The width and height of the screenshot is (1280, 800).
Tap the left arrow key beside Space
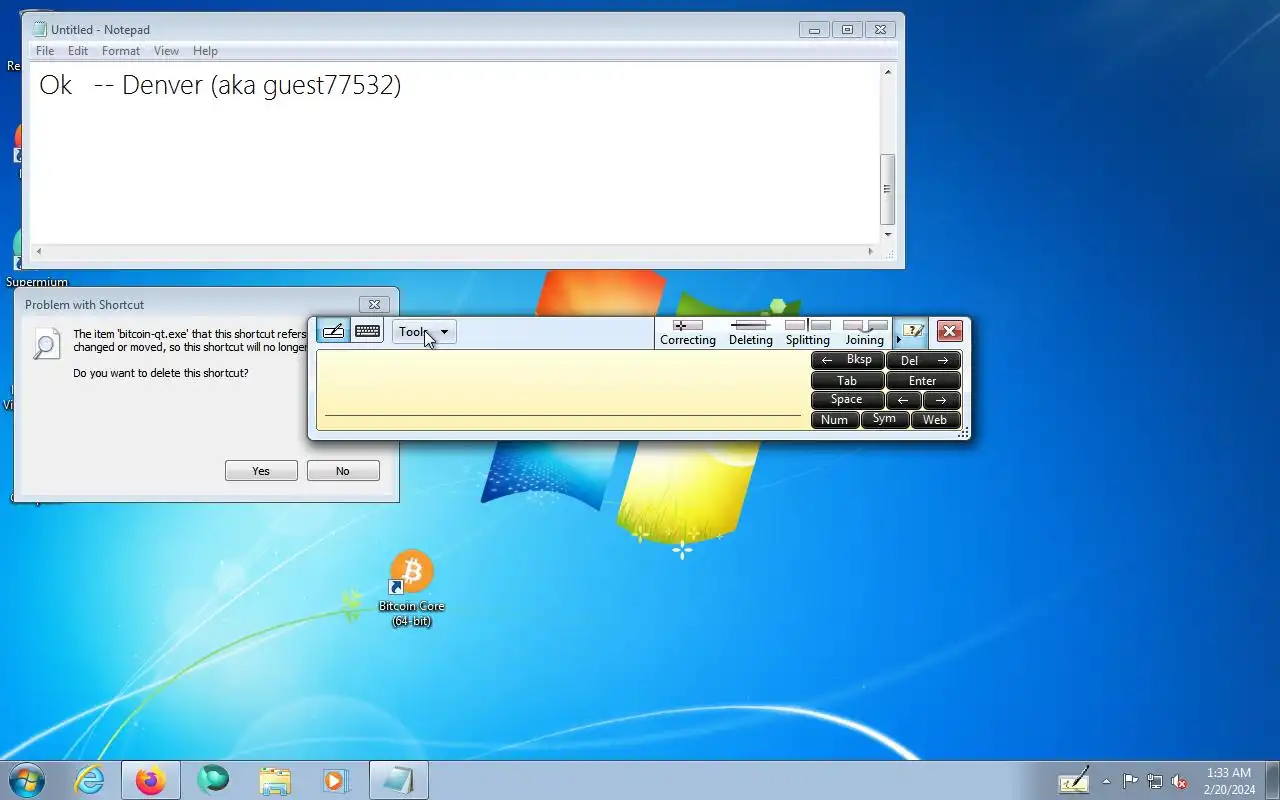click(904, 400)
